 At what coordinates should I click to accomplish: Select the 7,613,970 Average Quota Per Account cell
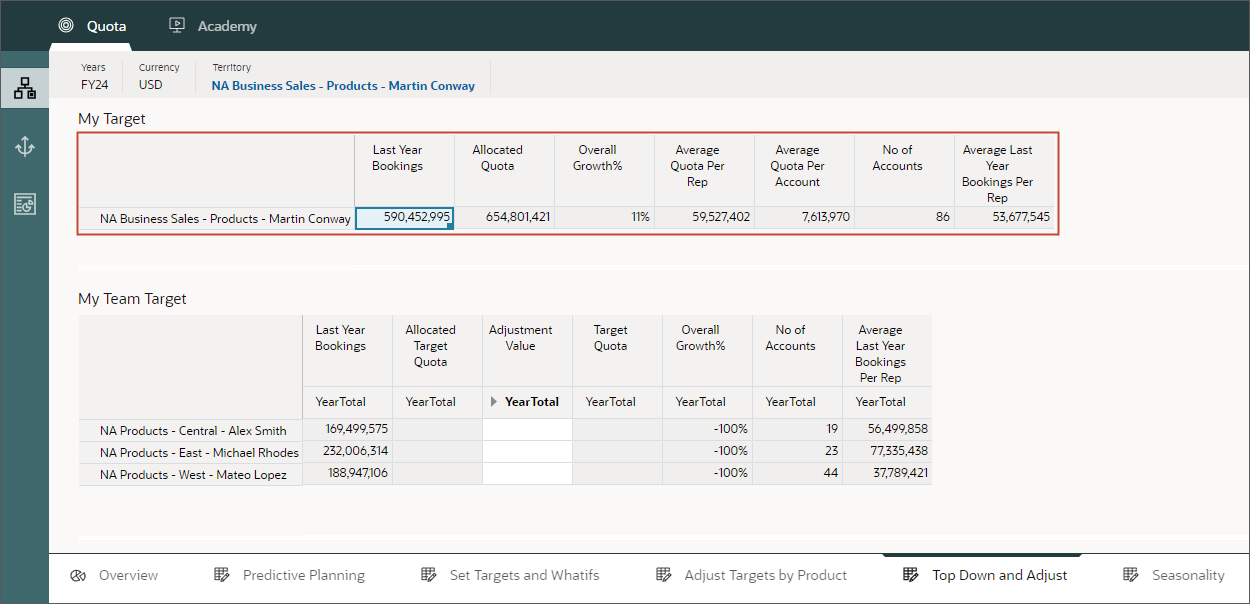804,217
